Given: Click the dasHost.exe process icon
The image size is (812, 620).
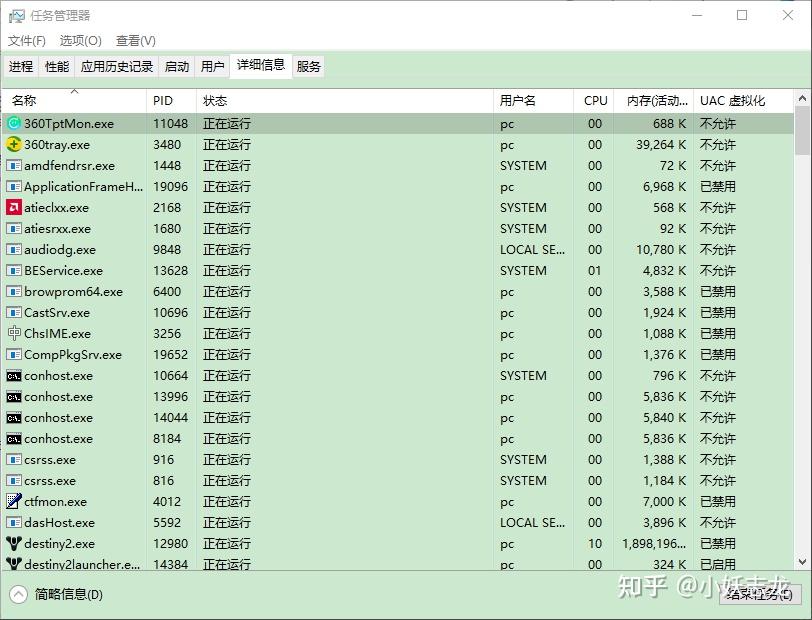Looking at the screenshot, I should [14, 523].
